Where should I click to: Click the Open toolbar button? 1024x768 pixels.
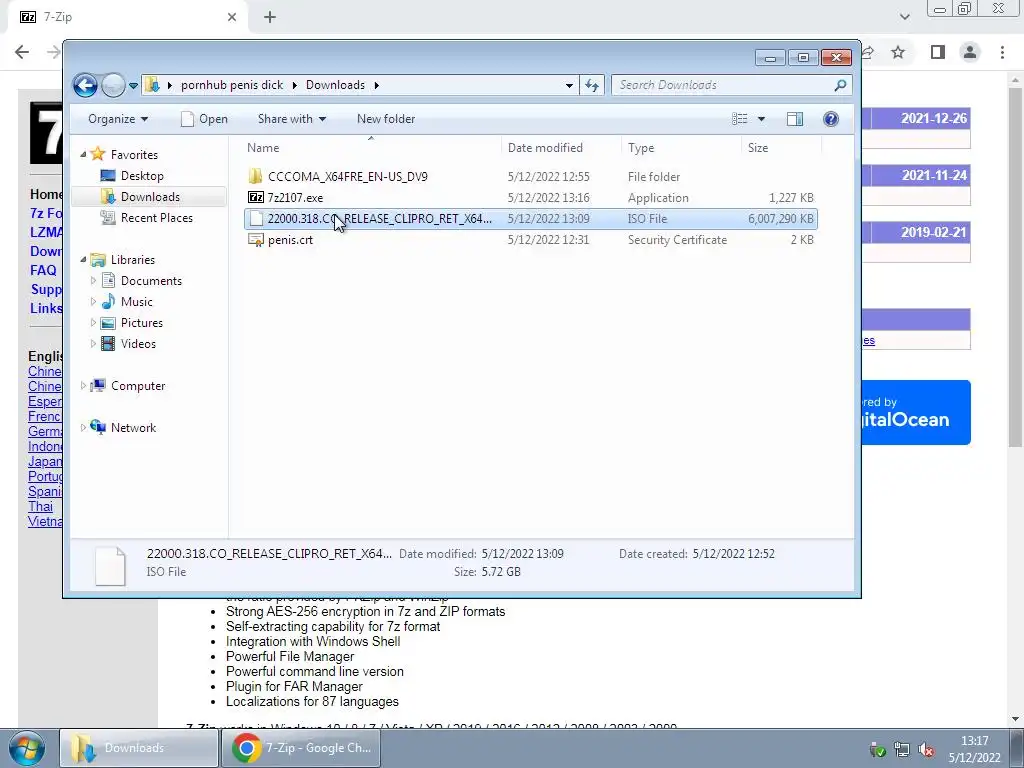[204, 119]
